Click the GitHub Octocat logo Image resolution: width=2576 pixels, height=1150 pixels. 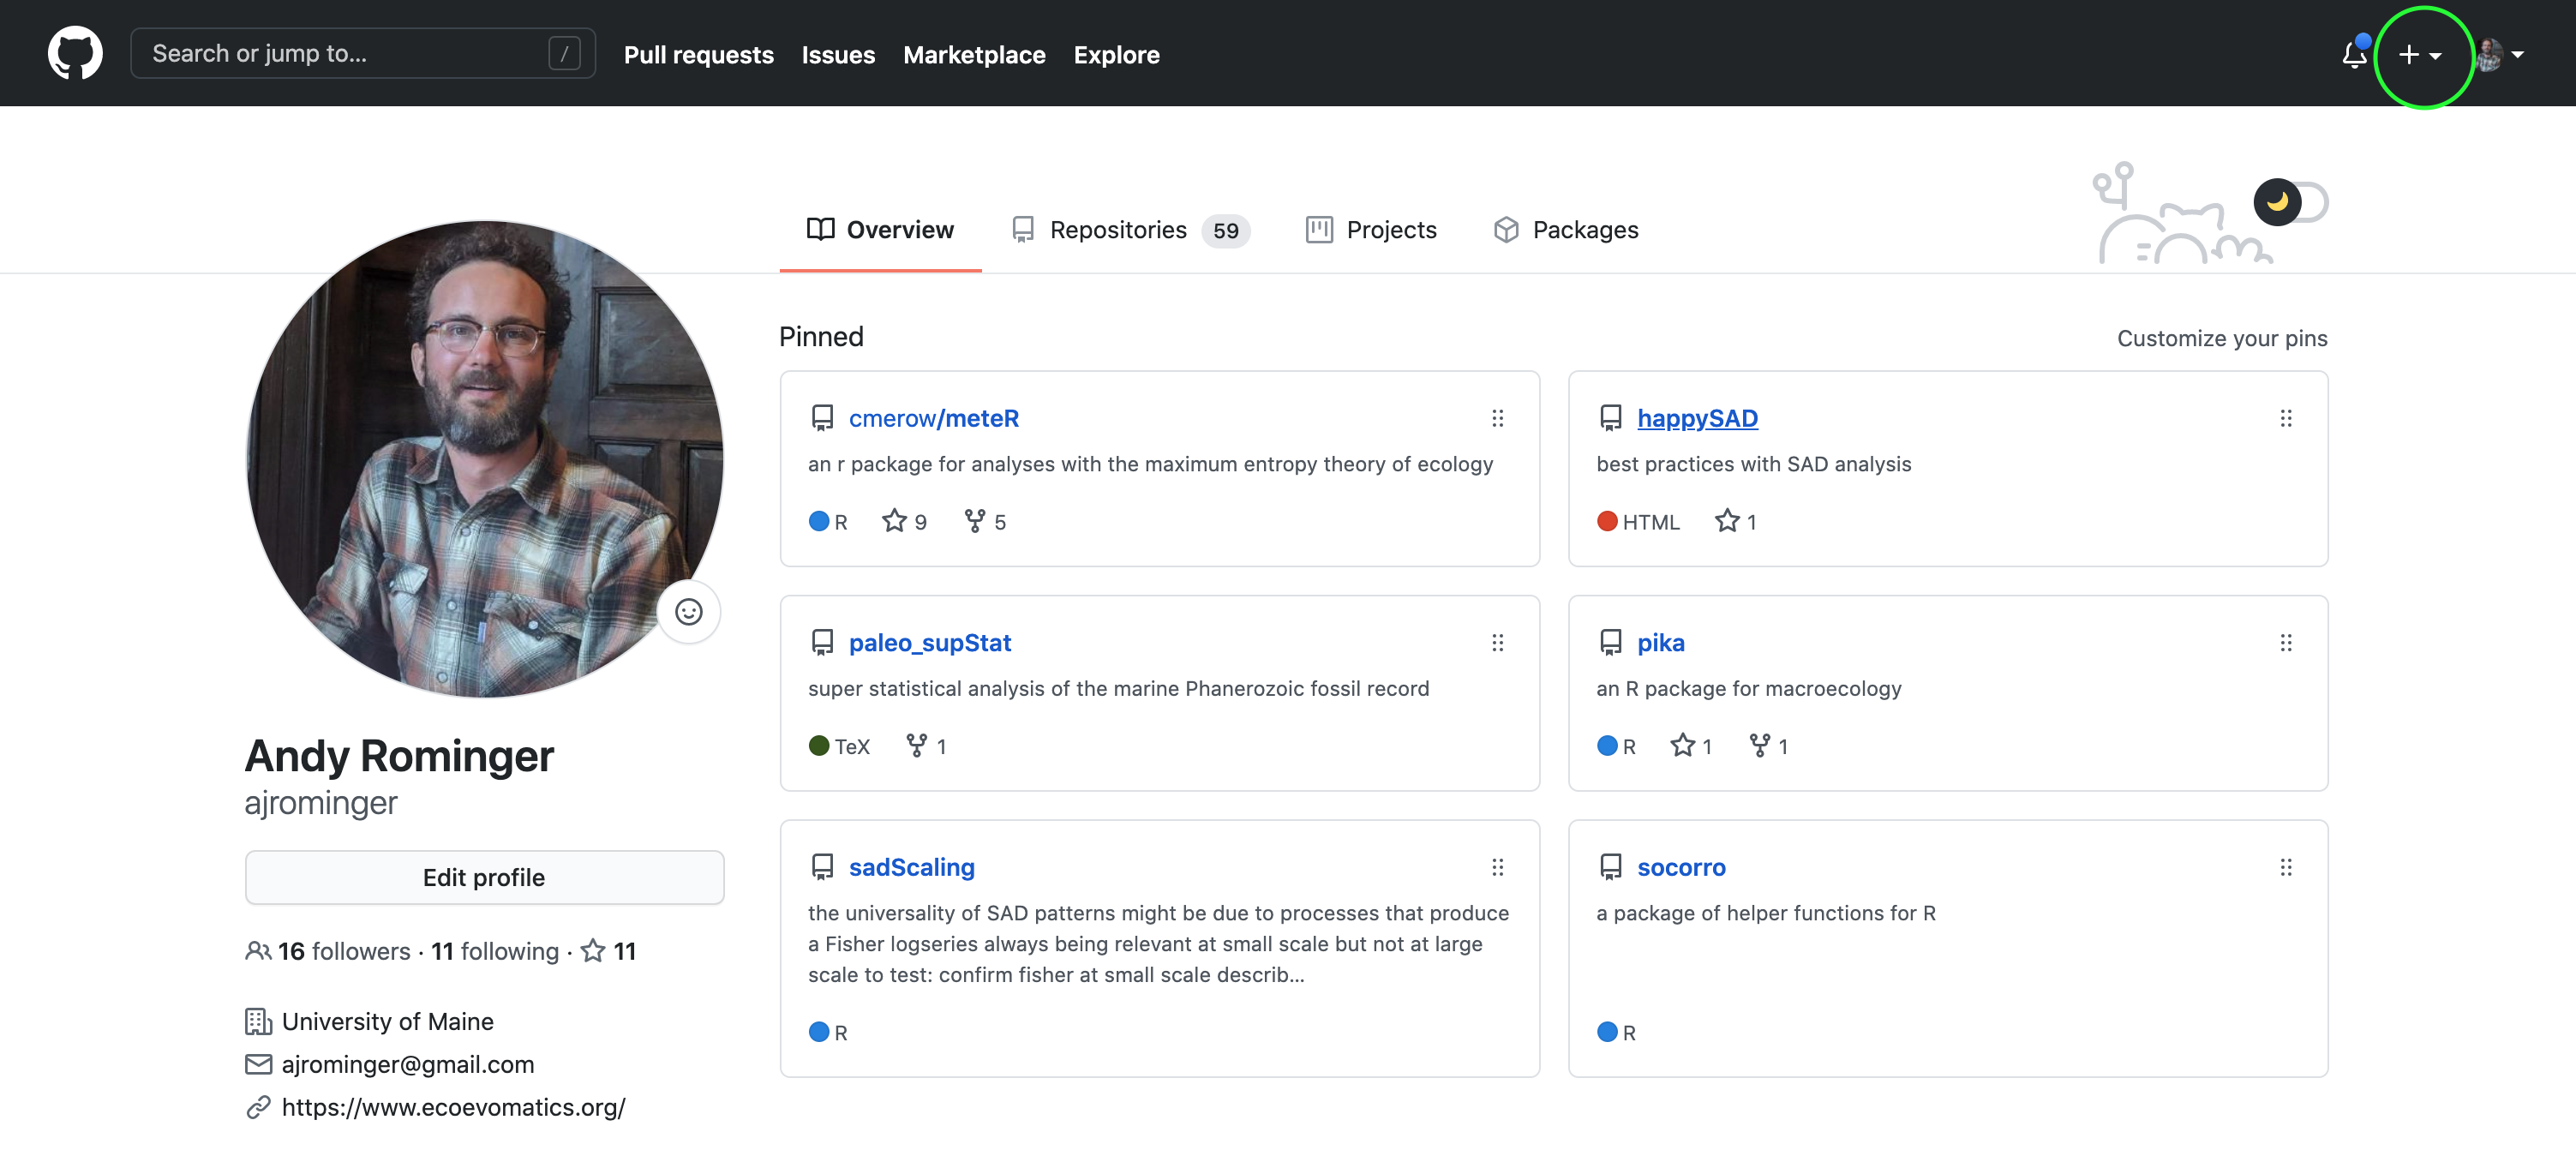pos(75,54)
